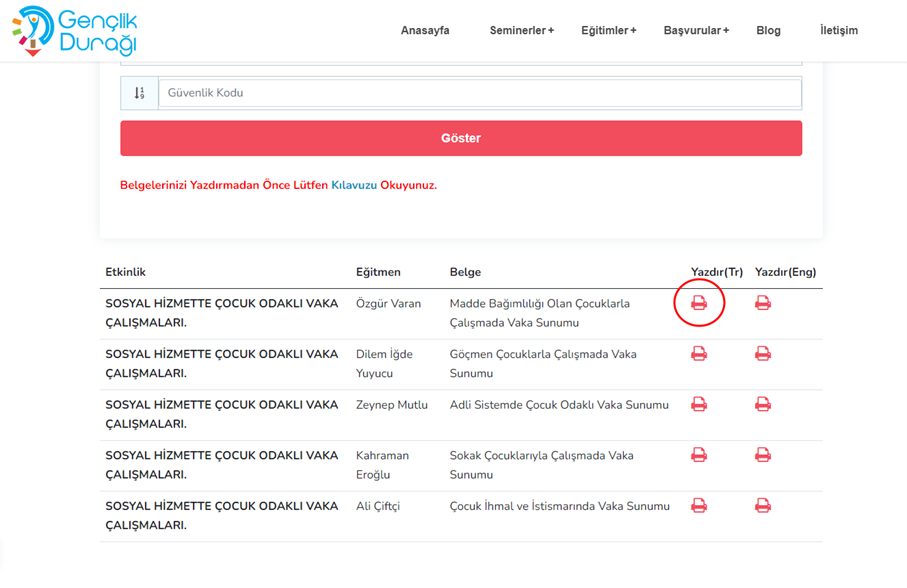This screenshot has height=588, width=907.
Task: Click Sokak Çocuklarıyla Çalışmada Vaka Sunumu text
Action: point(542,465)
